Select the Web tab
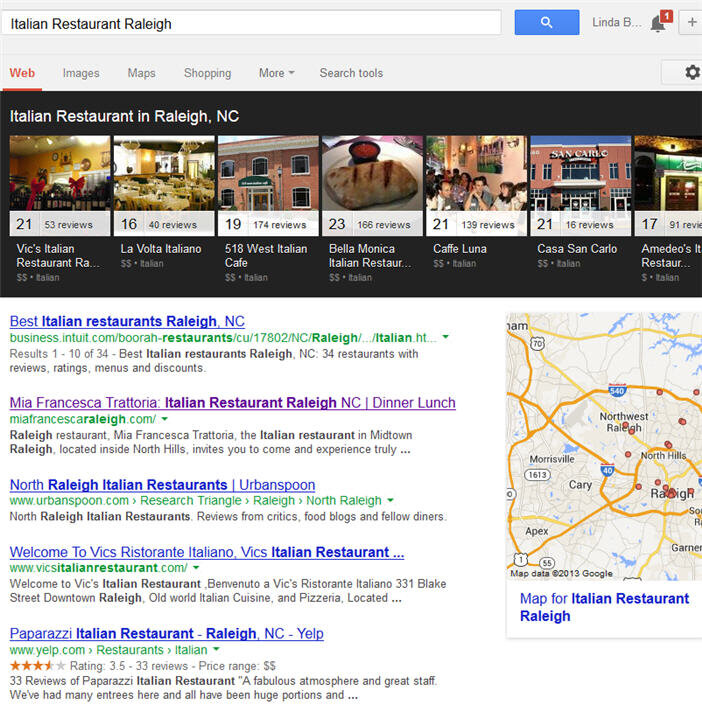 pos(22,73)
